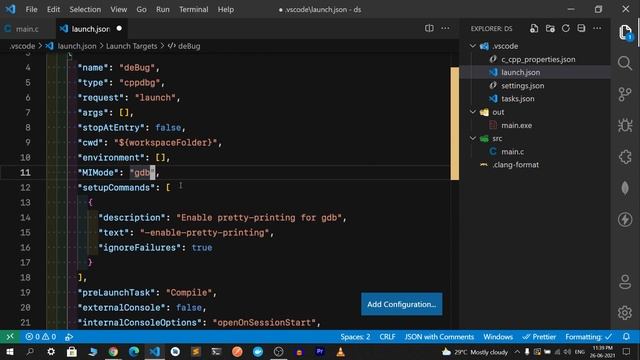The image size is (640, 360).
Task: Change the CRLF end-of-line sequence
Action: coord(387,337)
